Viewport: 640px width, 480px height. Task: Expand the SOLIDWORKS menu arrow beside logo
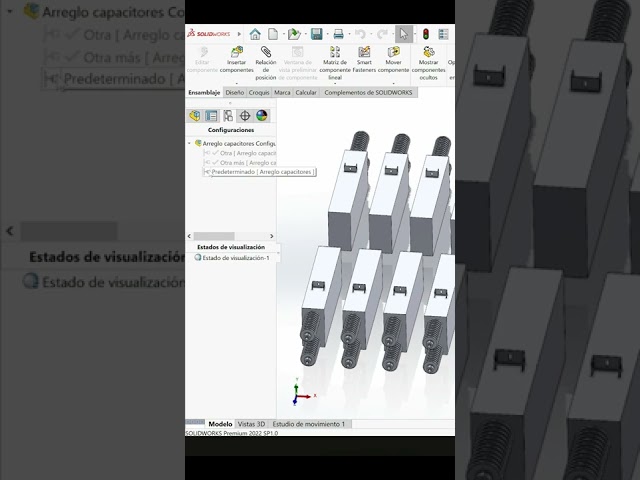(x=239, y=34)
